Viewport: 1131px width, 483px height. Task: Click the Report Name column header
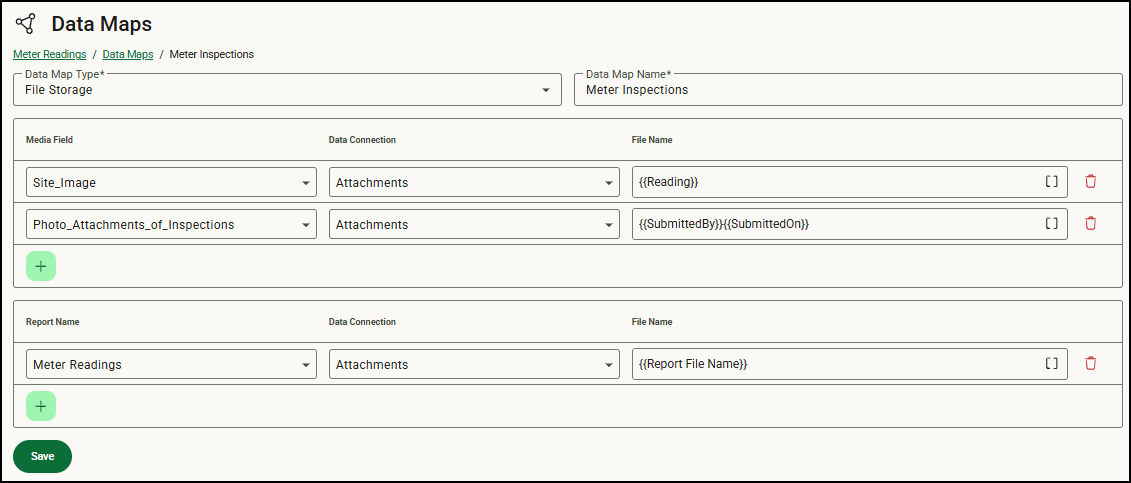[x=53, y=322]
